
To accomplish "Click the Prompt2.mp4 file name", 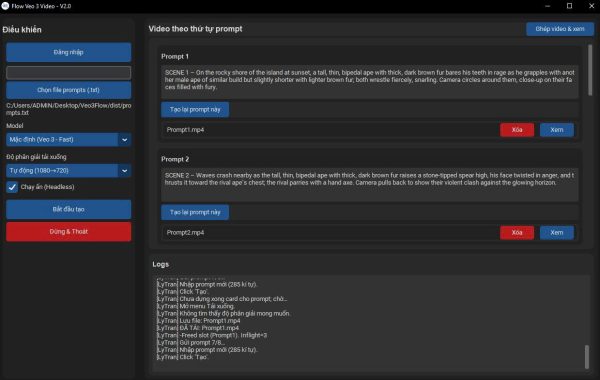I will (x=185, y=232).
